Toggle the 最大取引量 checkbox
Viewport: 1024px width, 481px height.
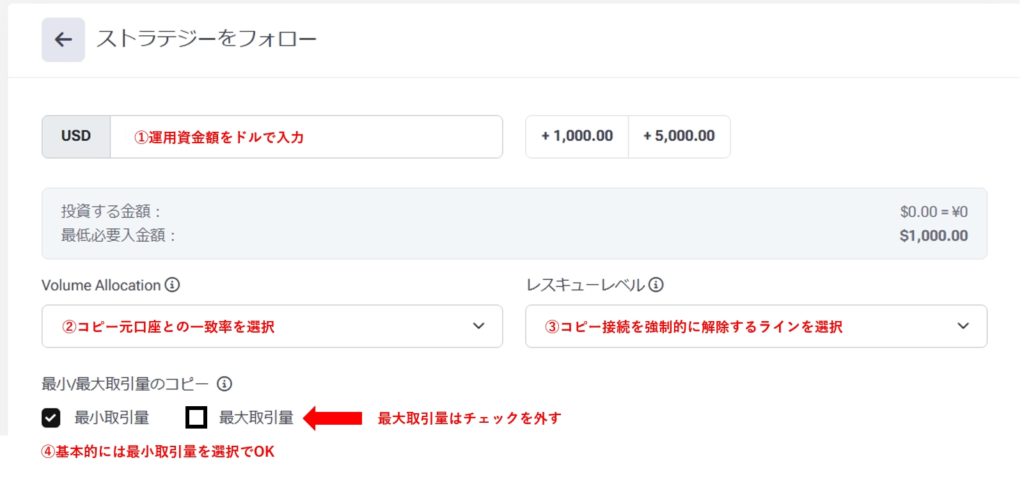[197, 418]
